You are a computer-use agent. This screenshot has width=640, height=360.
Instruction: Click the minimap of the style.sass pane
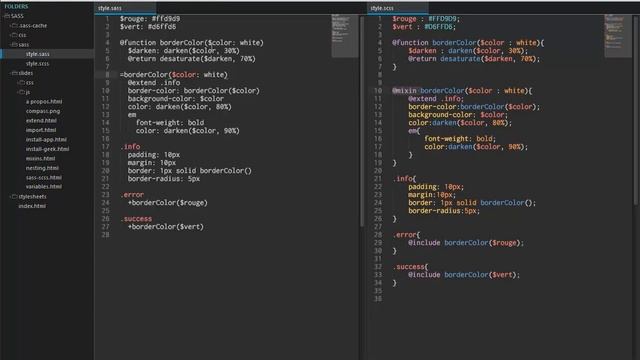coord(344,36)
